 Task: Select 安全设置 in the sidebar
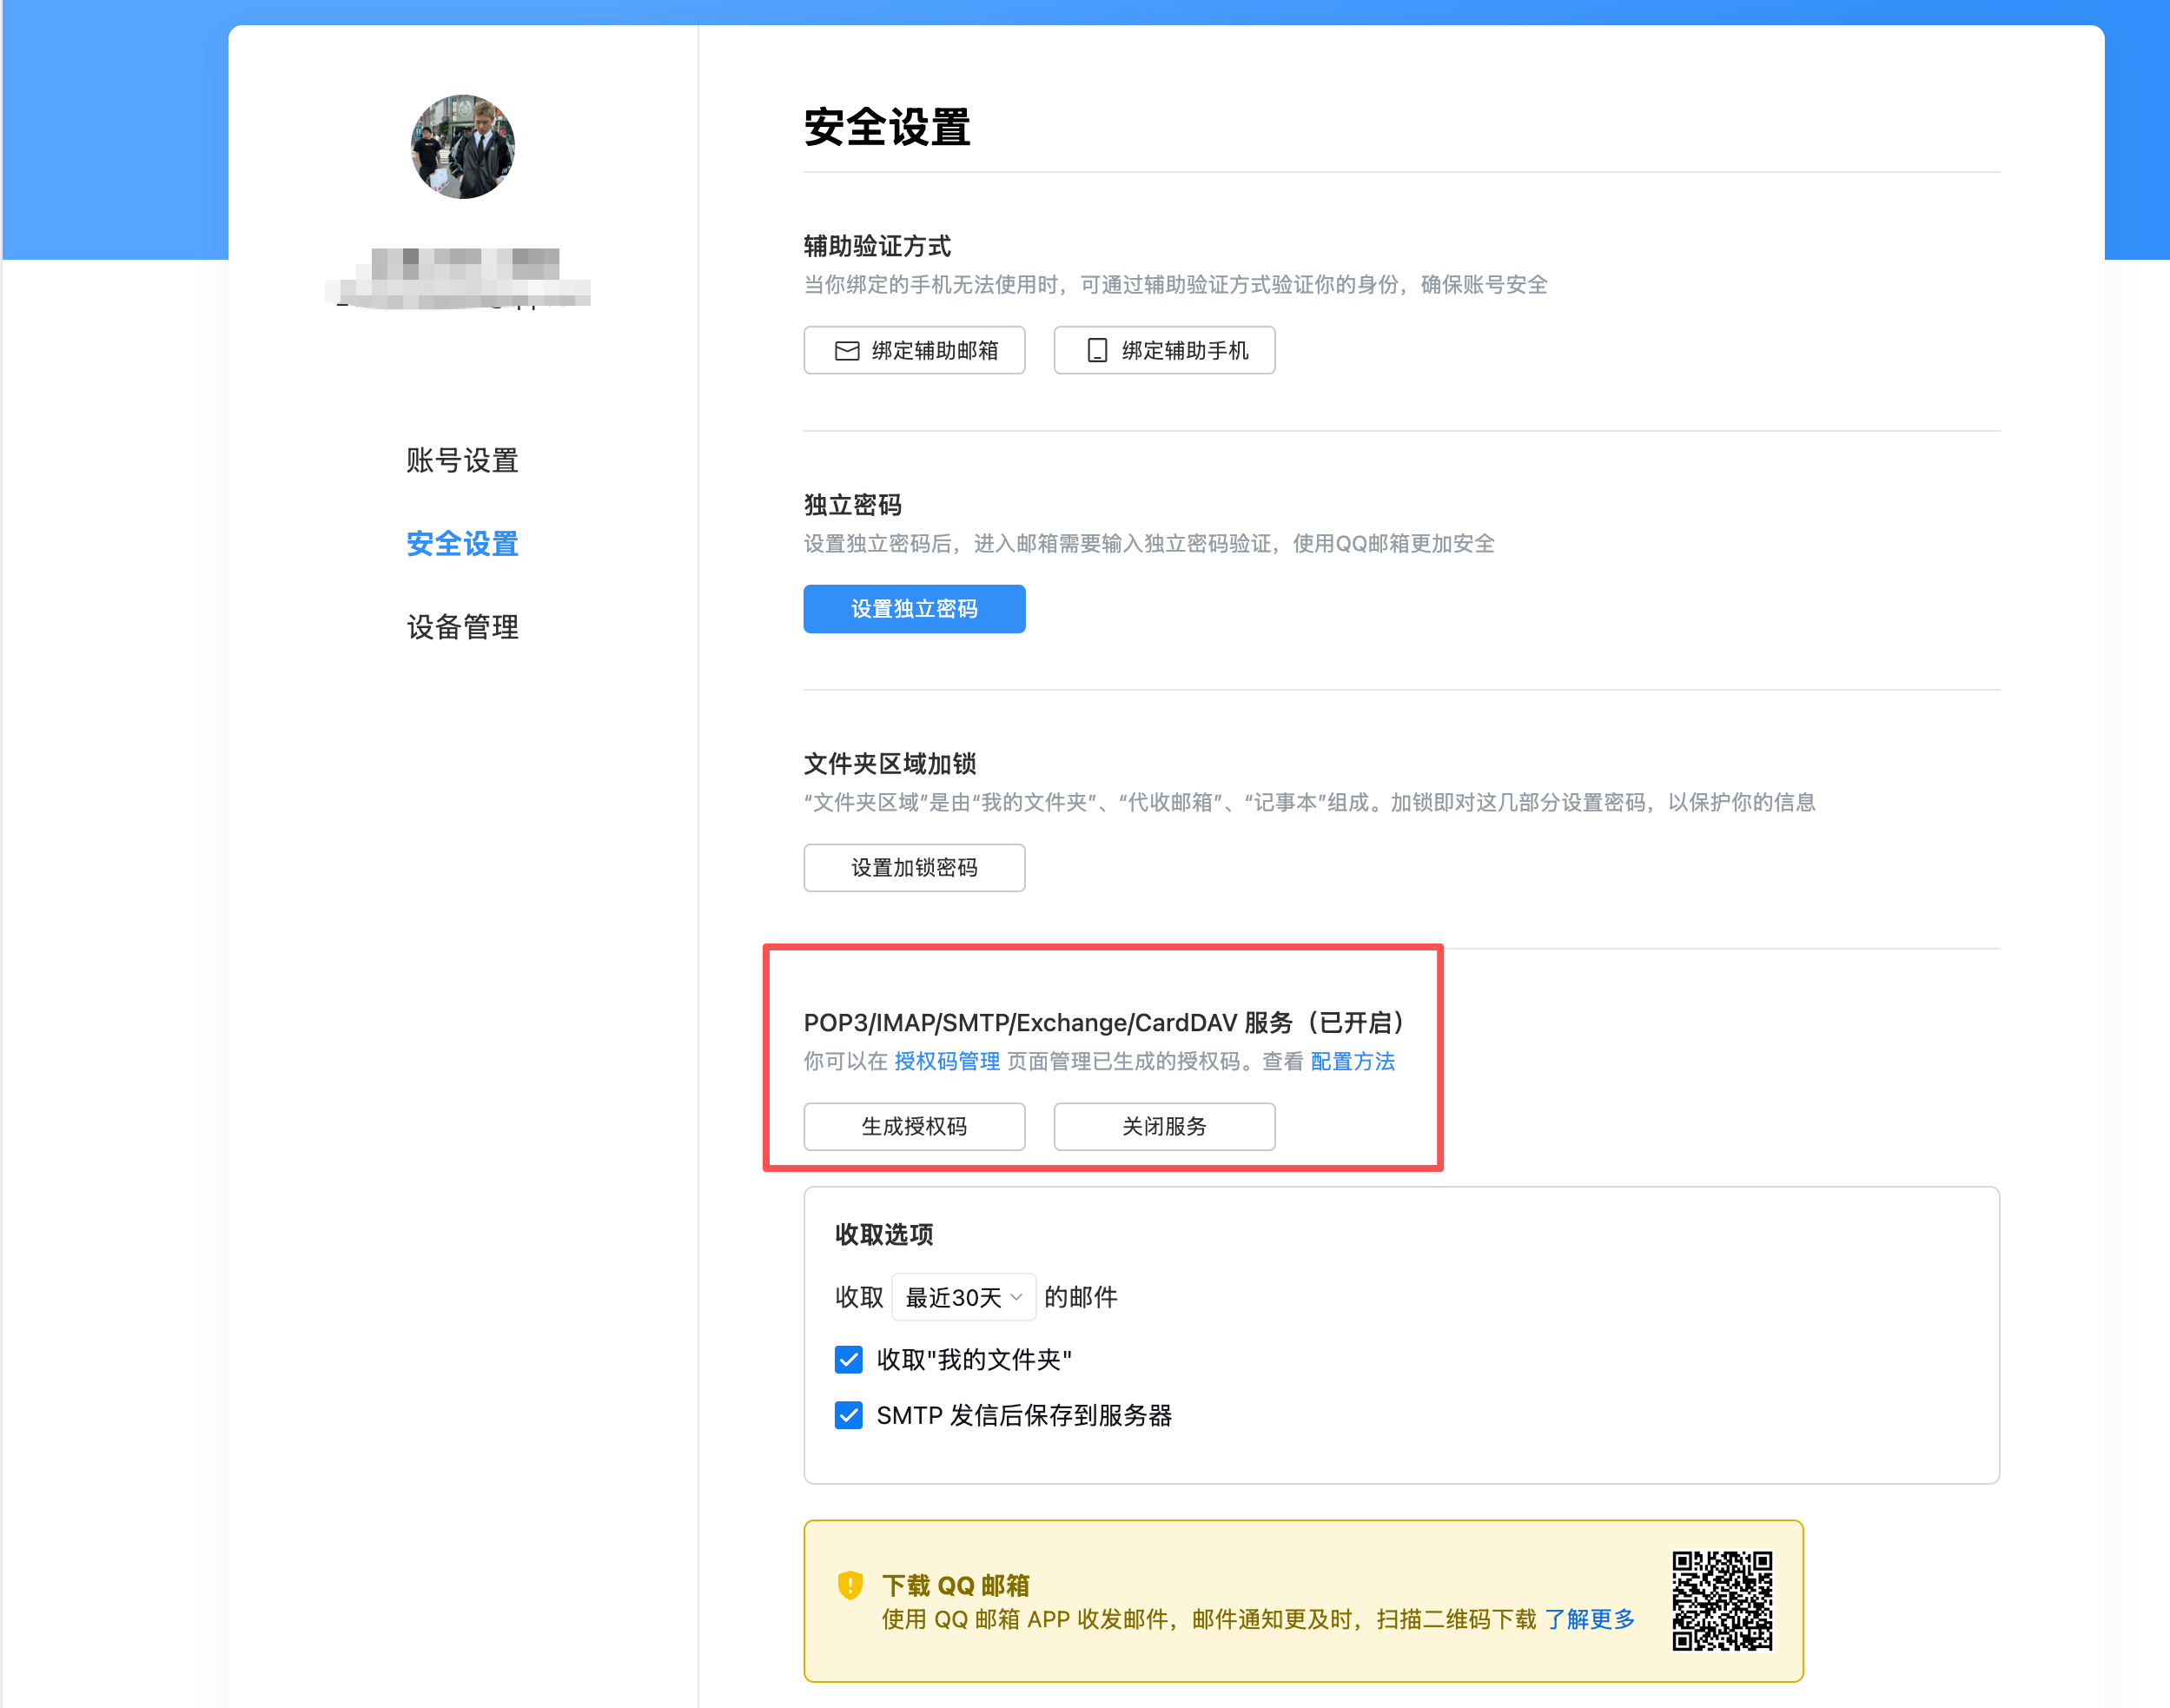pos(463,544)
